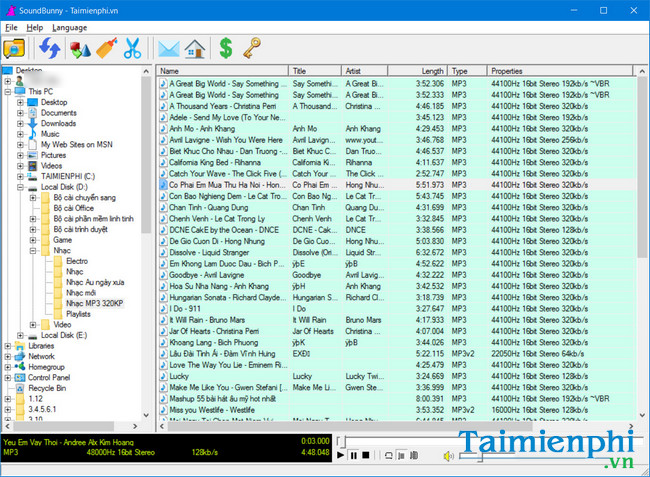Open the 'Nhạc Au ngày xưa' folder
The height and width of the screenshot is (477, 650).
(95, 282)
